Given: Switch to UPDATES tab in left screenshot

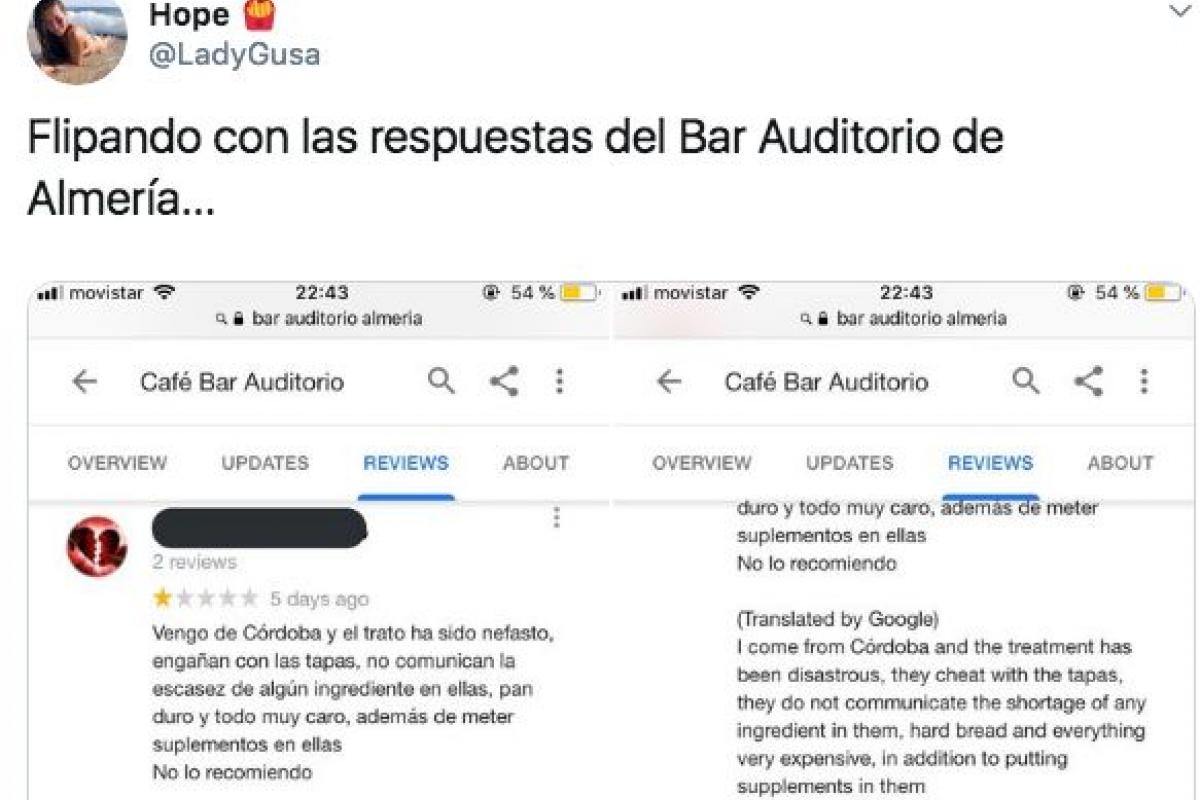Looking at the screenshot, I should [265, 463].
